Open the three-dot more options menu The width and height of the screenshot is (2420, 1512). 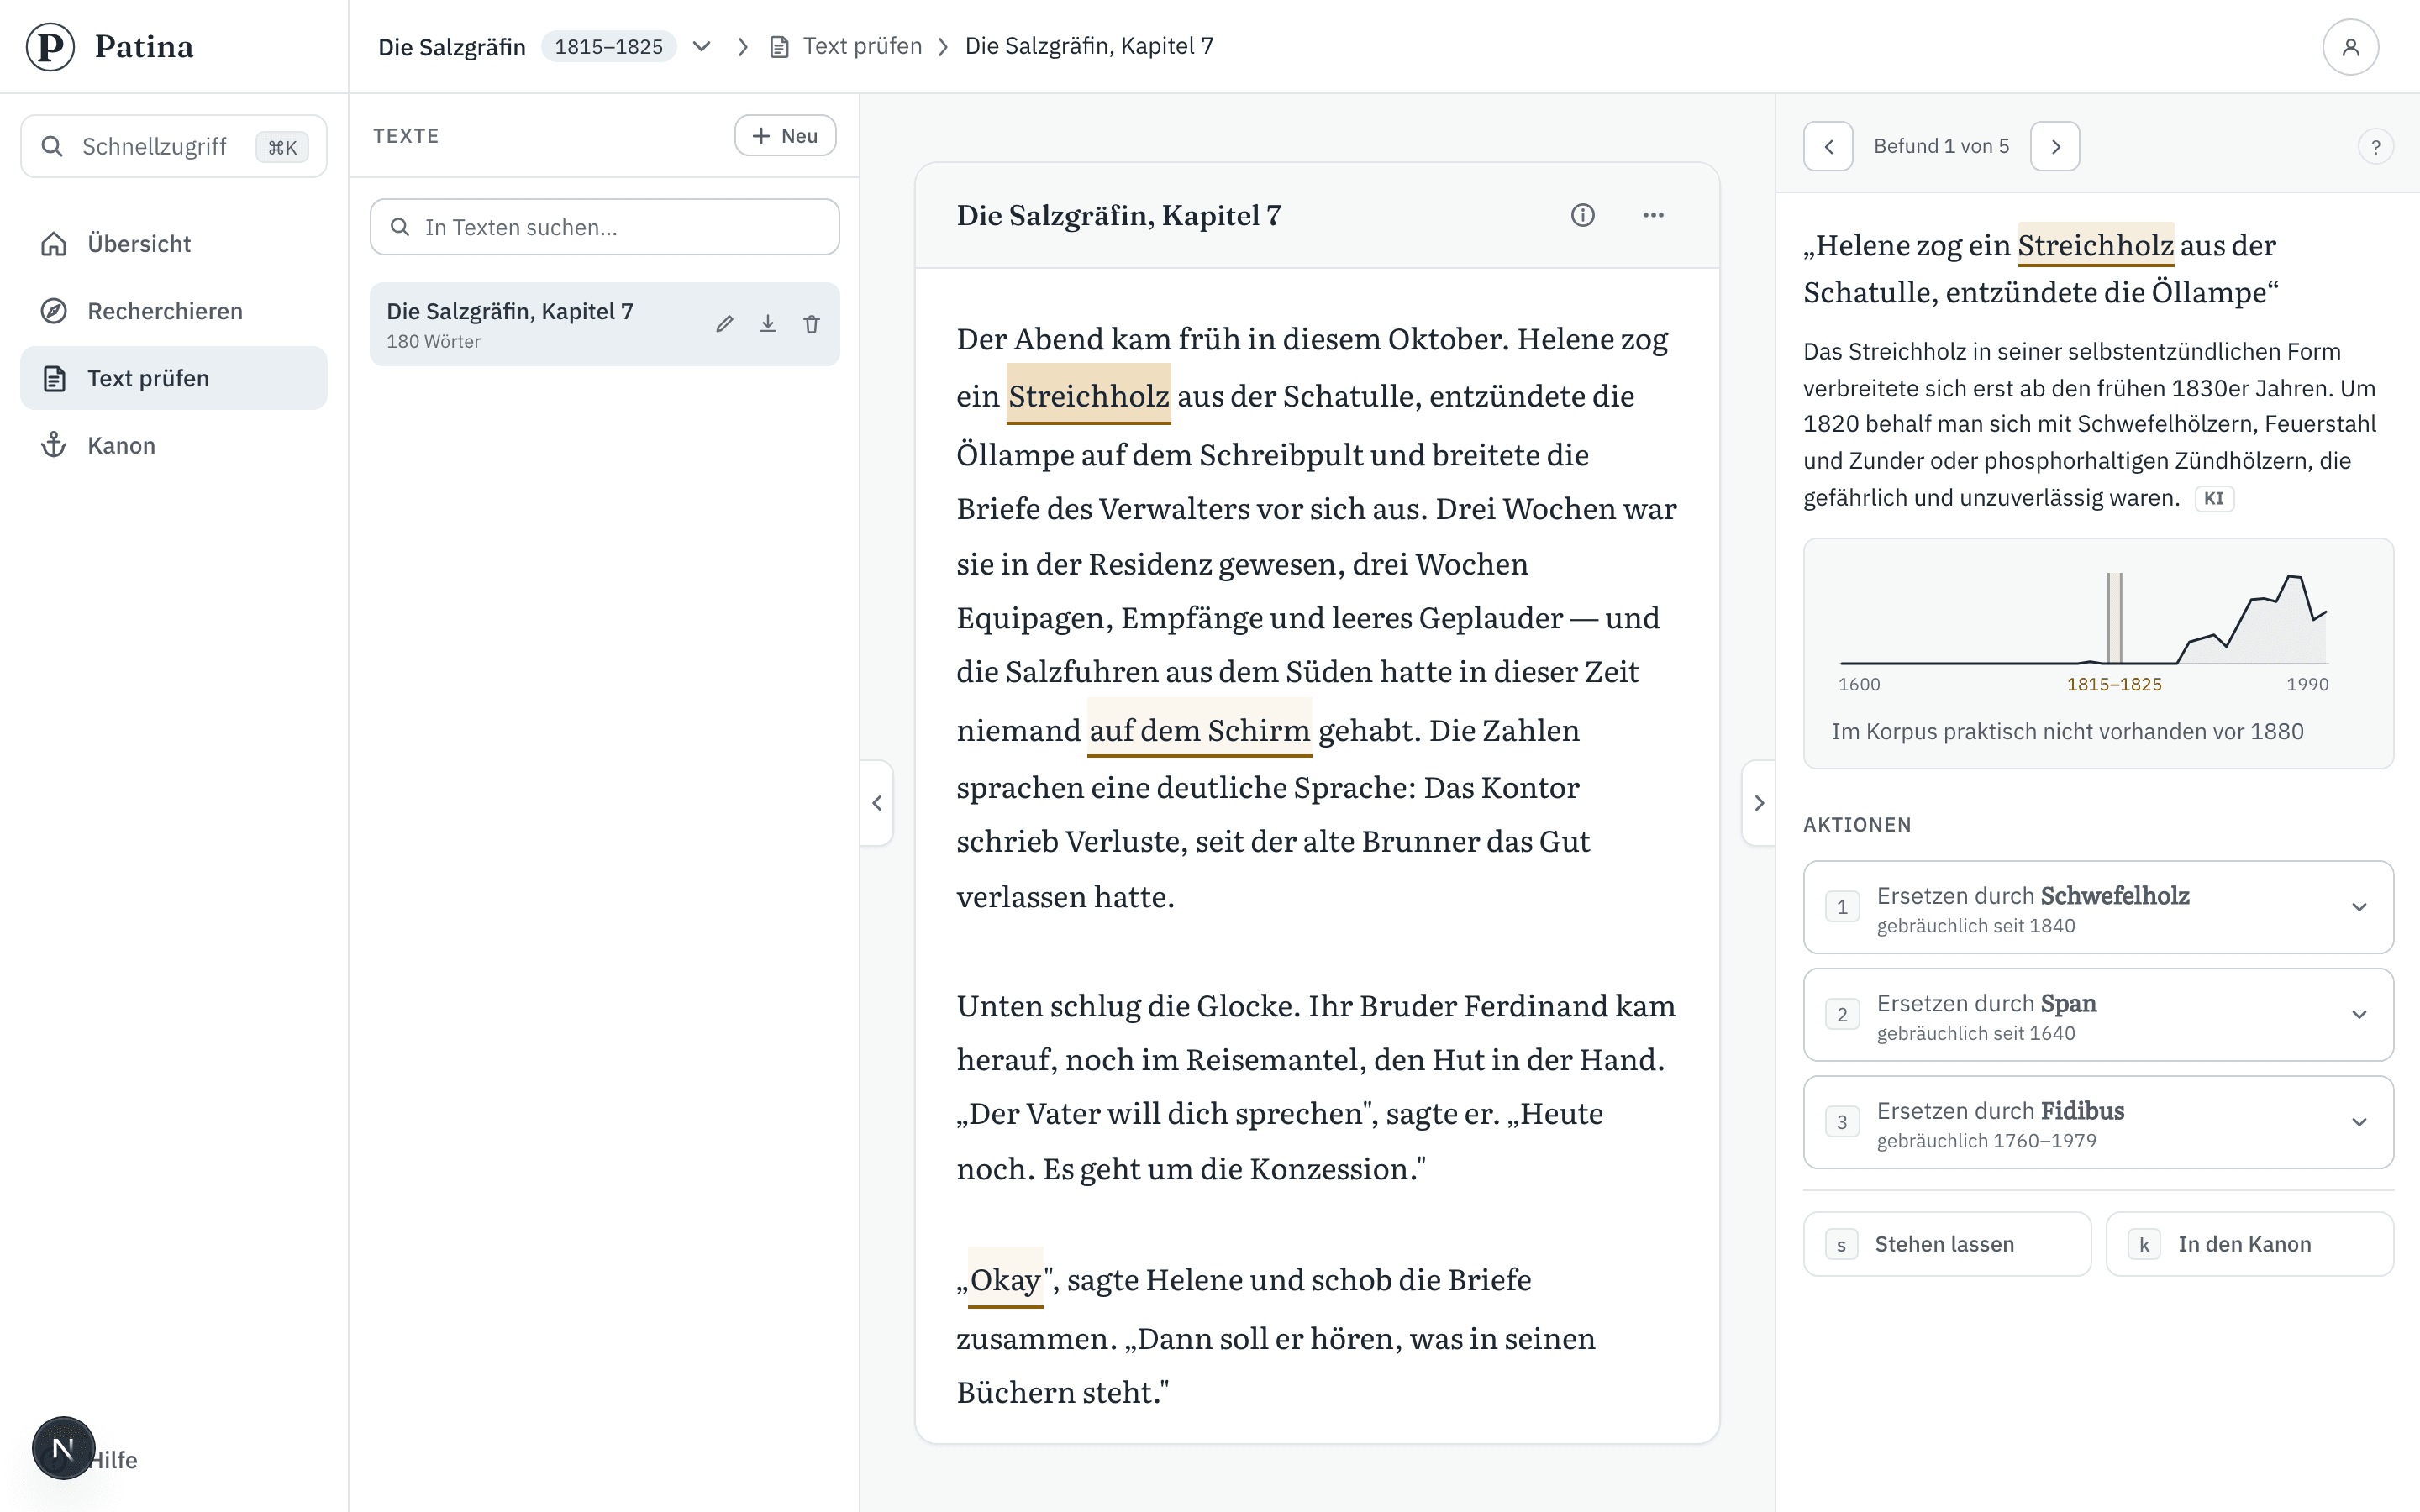(1653, 215)
